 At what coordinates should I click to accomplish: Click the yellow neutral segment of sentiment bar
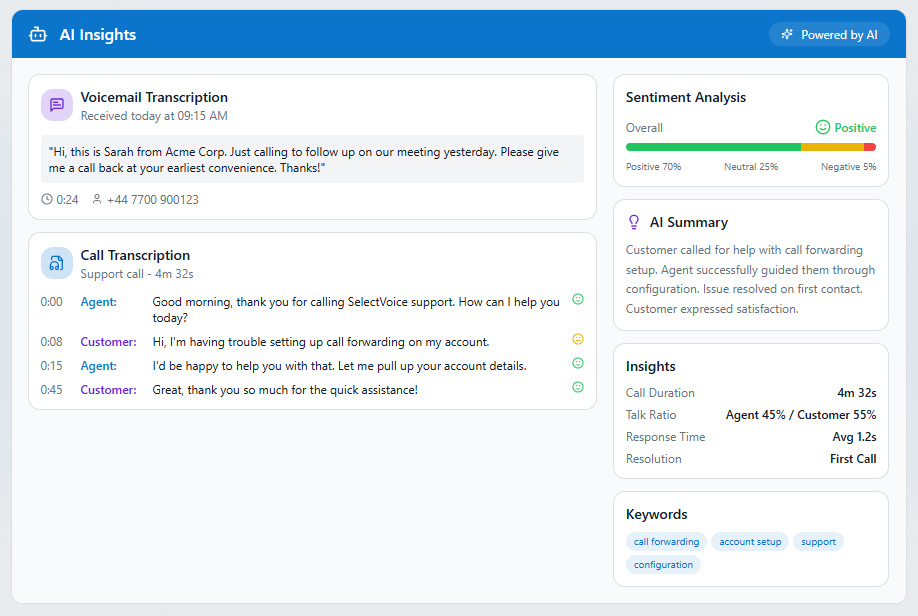(832, 147)
